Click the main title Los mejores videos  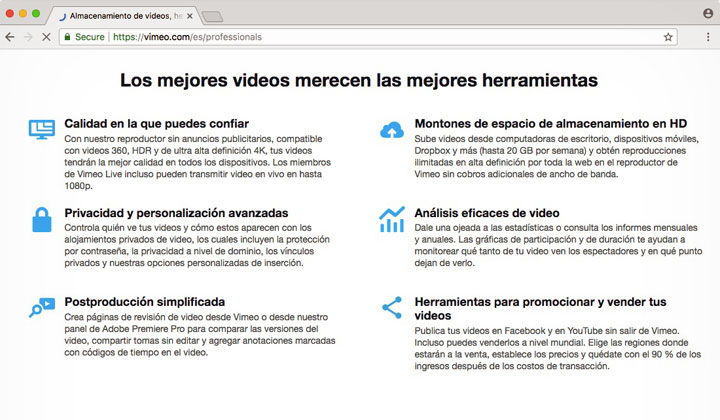click(x=359, y=80)
